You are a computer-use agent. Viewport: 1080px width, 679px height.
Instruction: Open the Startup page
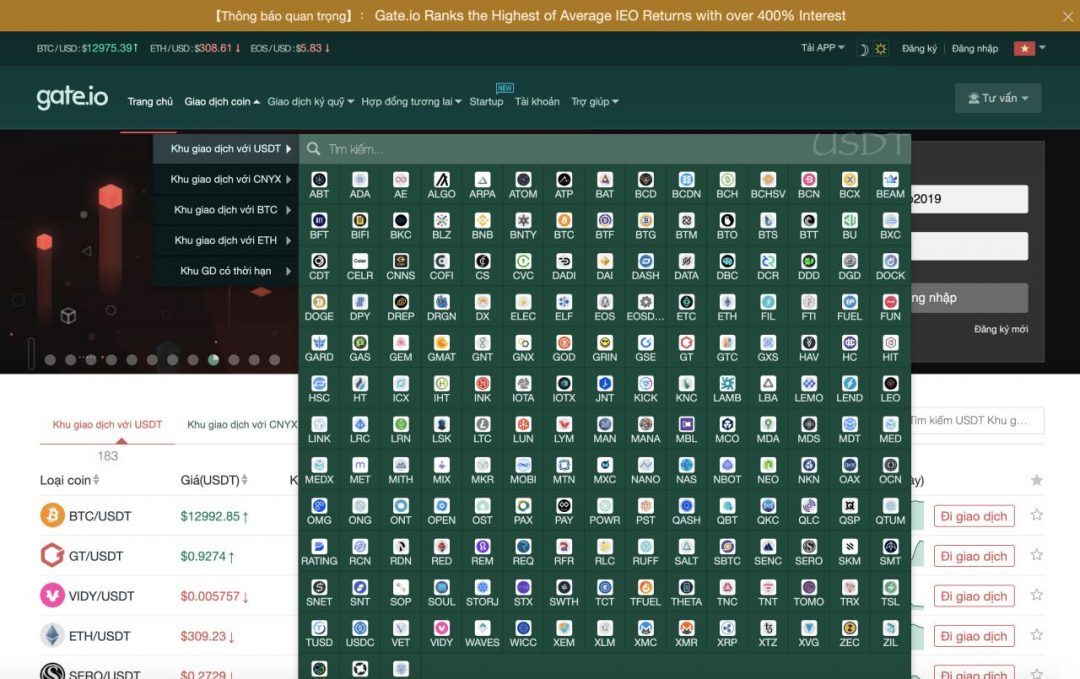click(x=486, y=102)
